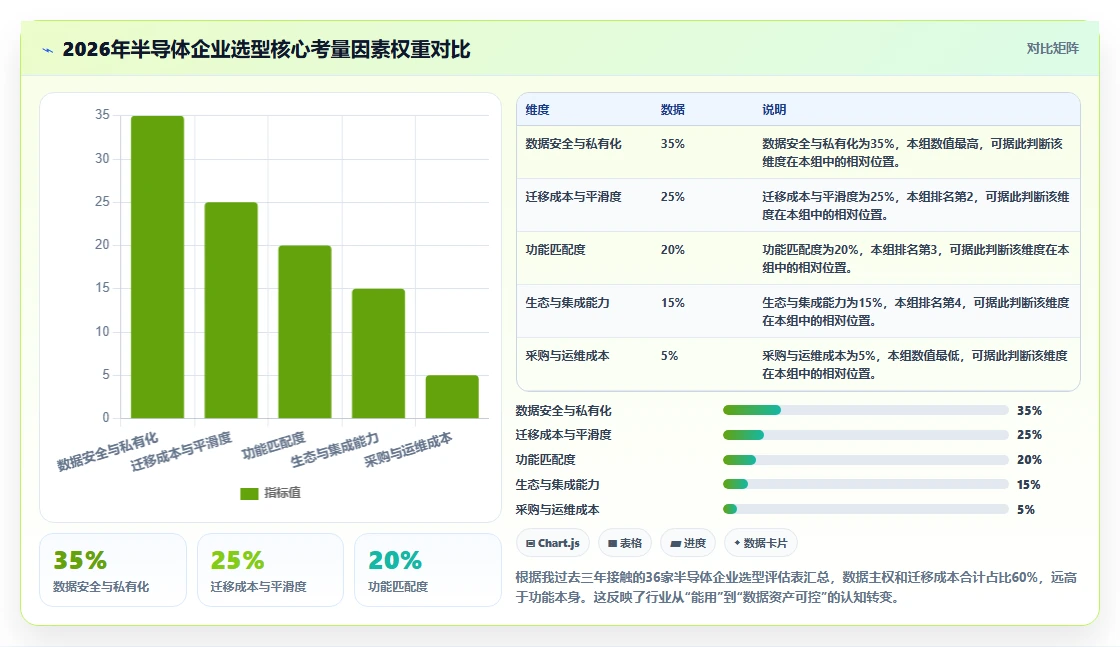1120x647 pixels.
Task: Click the 迁移成本与平滑度 bar in the chart
Action: point(231,310)
